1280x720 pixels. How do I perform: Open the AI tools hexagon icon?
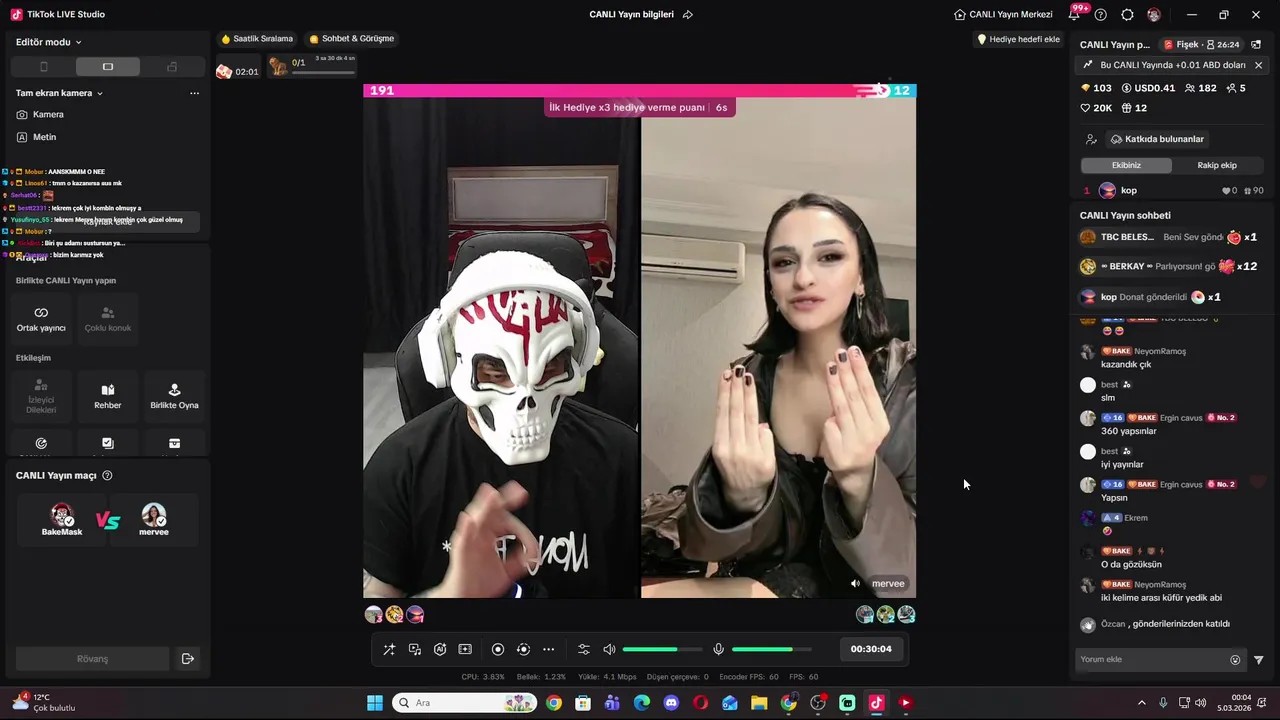[440, 649]
